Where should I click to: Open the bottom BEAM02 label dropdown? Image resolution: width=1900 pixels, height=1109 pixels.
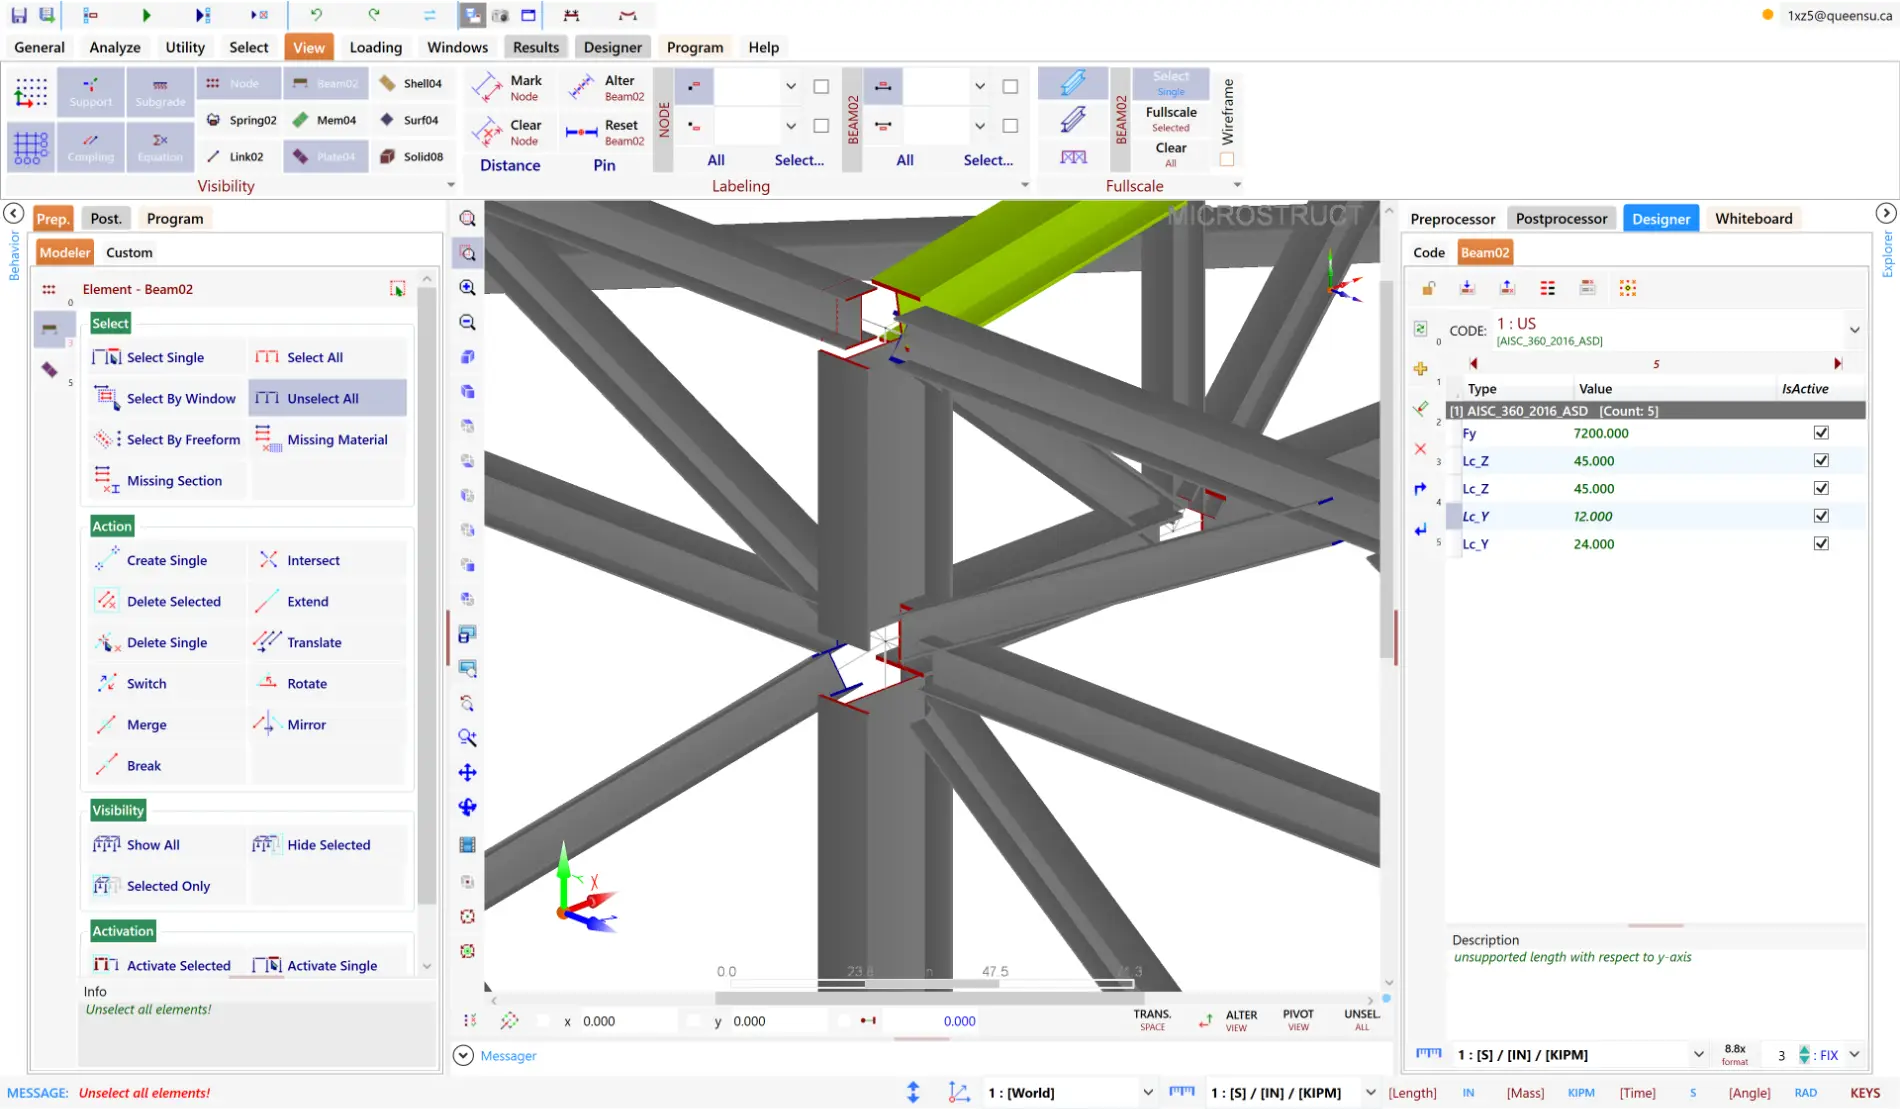tap(980, 126)
